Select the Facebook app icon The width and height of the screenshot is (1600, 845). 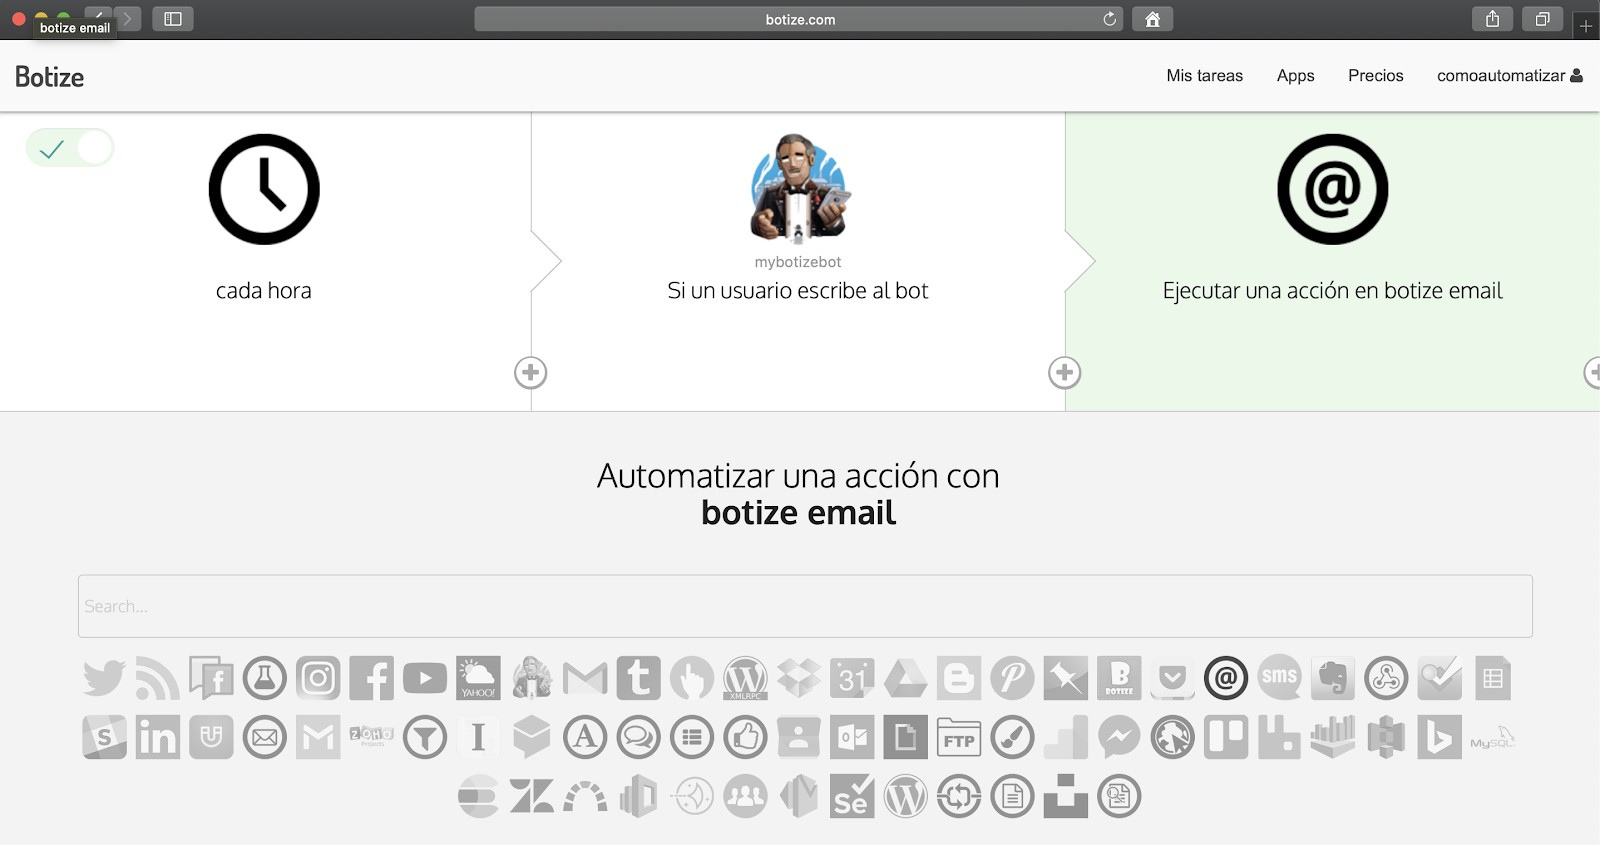tap(371, 678)
